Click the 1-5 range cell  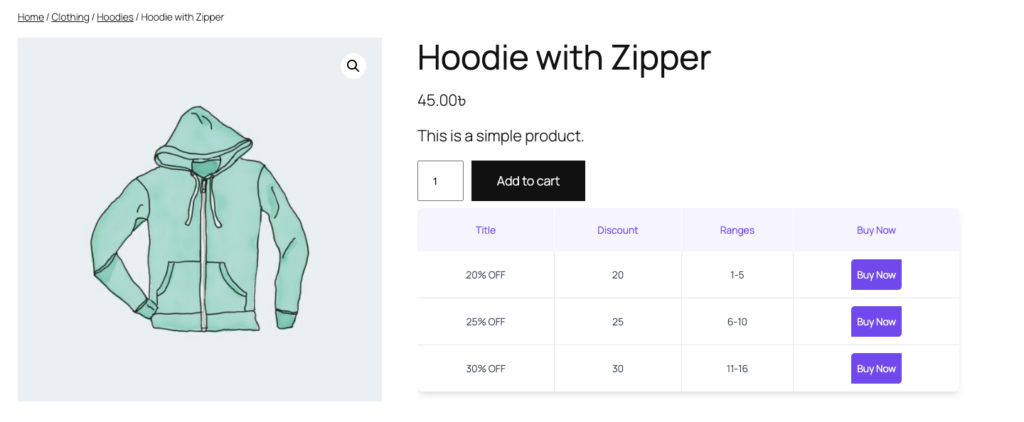(x=737, y=275)
